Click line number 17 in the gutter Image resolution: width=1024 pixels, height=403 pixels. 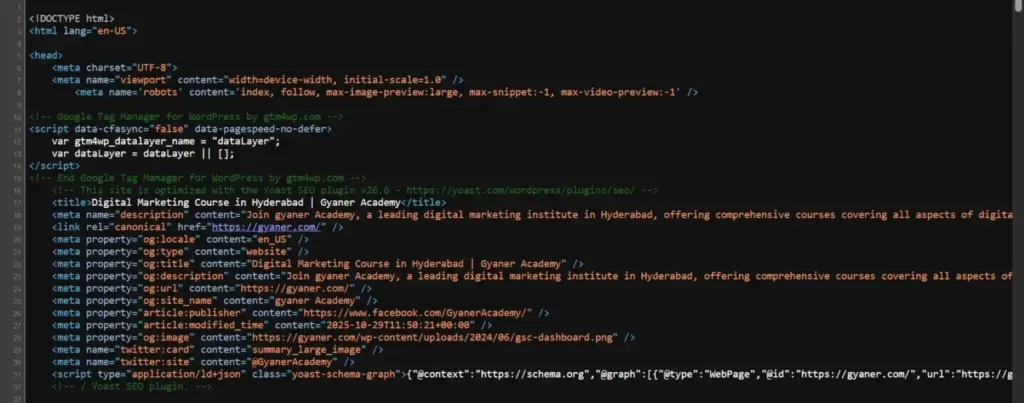tap(19, 203)
